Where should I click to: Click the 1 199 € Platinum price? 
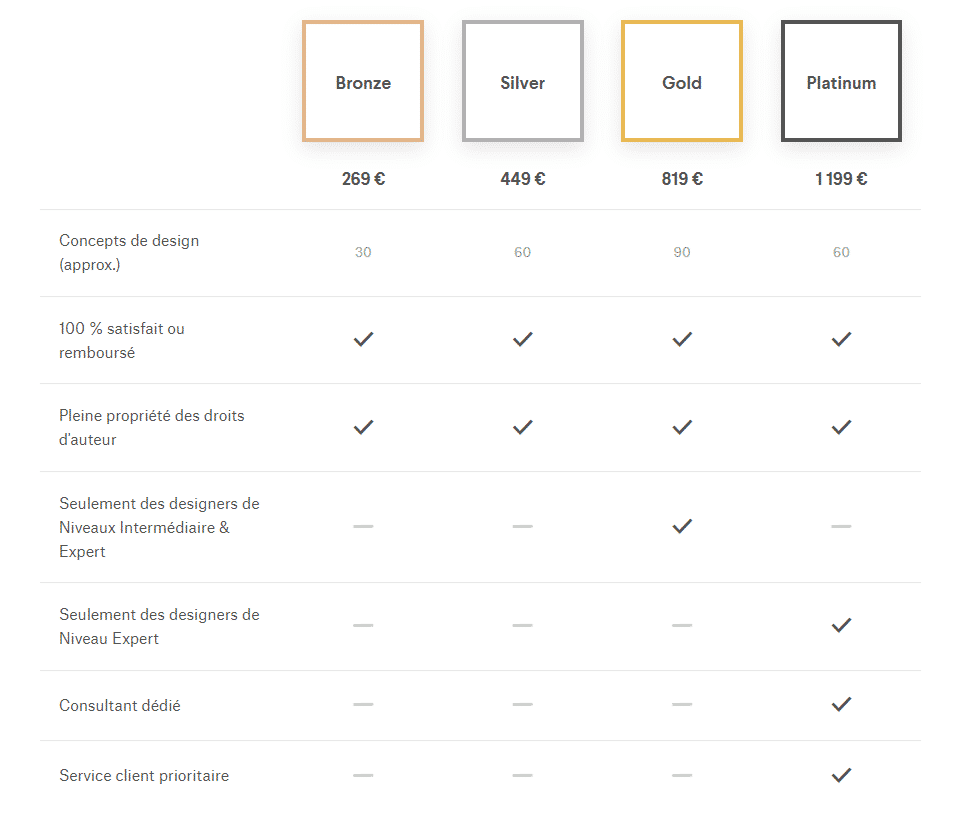(841, 179)
